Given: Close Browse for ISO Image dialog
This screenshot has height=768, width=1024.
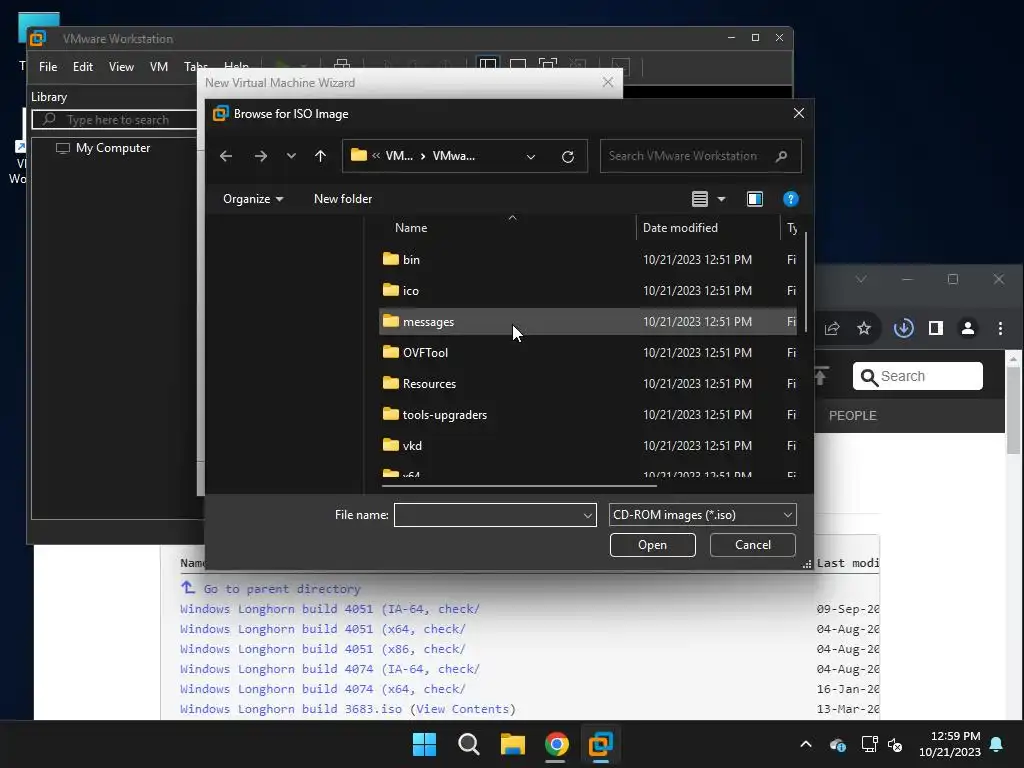Looking at the screenshot, I should tap(799, 113).
